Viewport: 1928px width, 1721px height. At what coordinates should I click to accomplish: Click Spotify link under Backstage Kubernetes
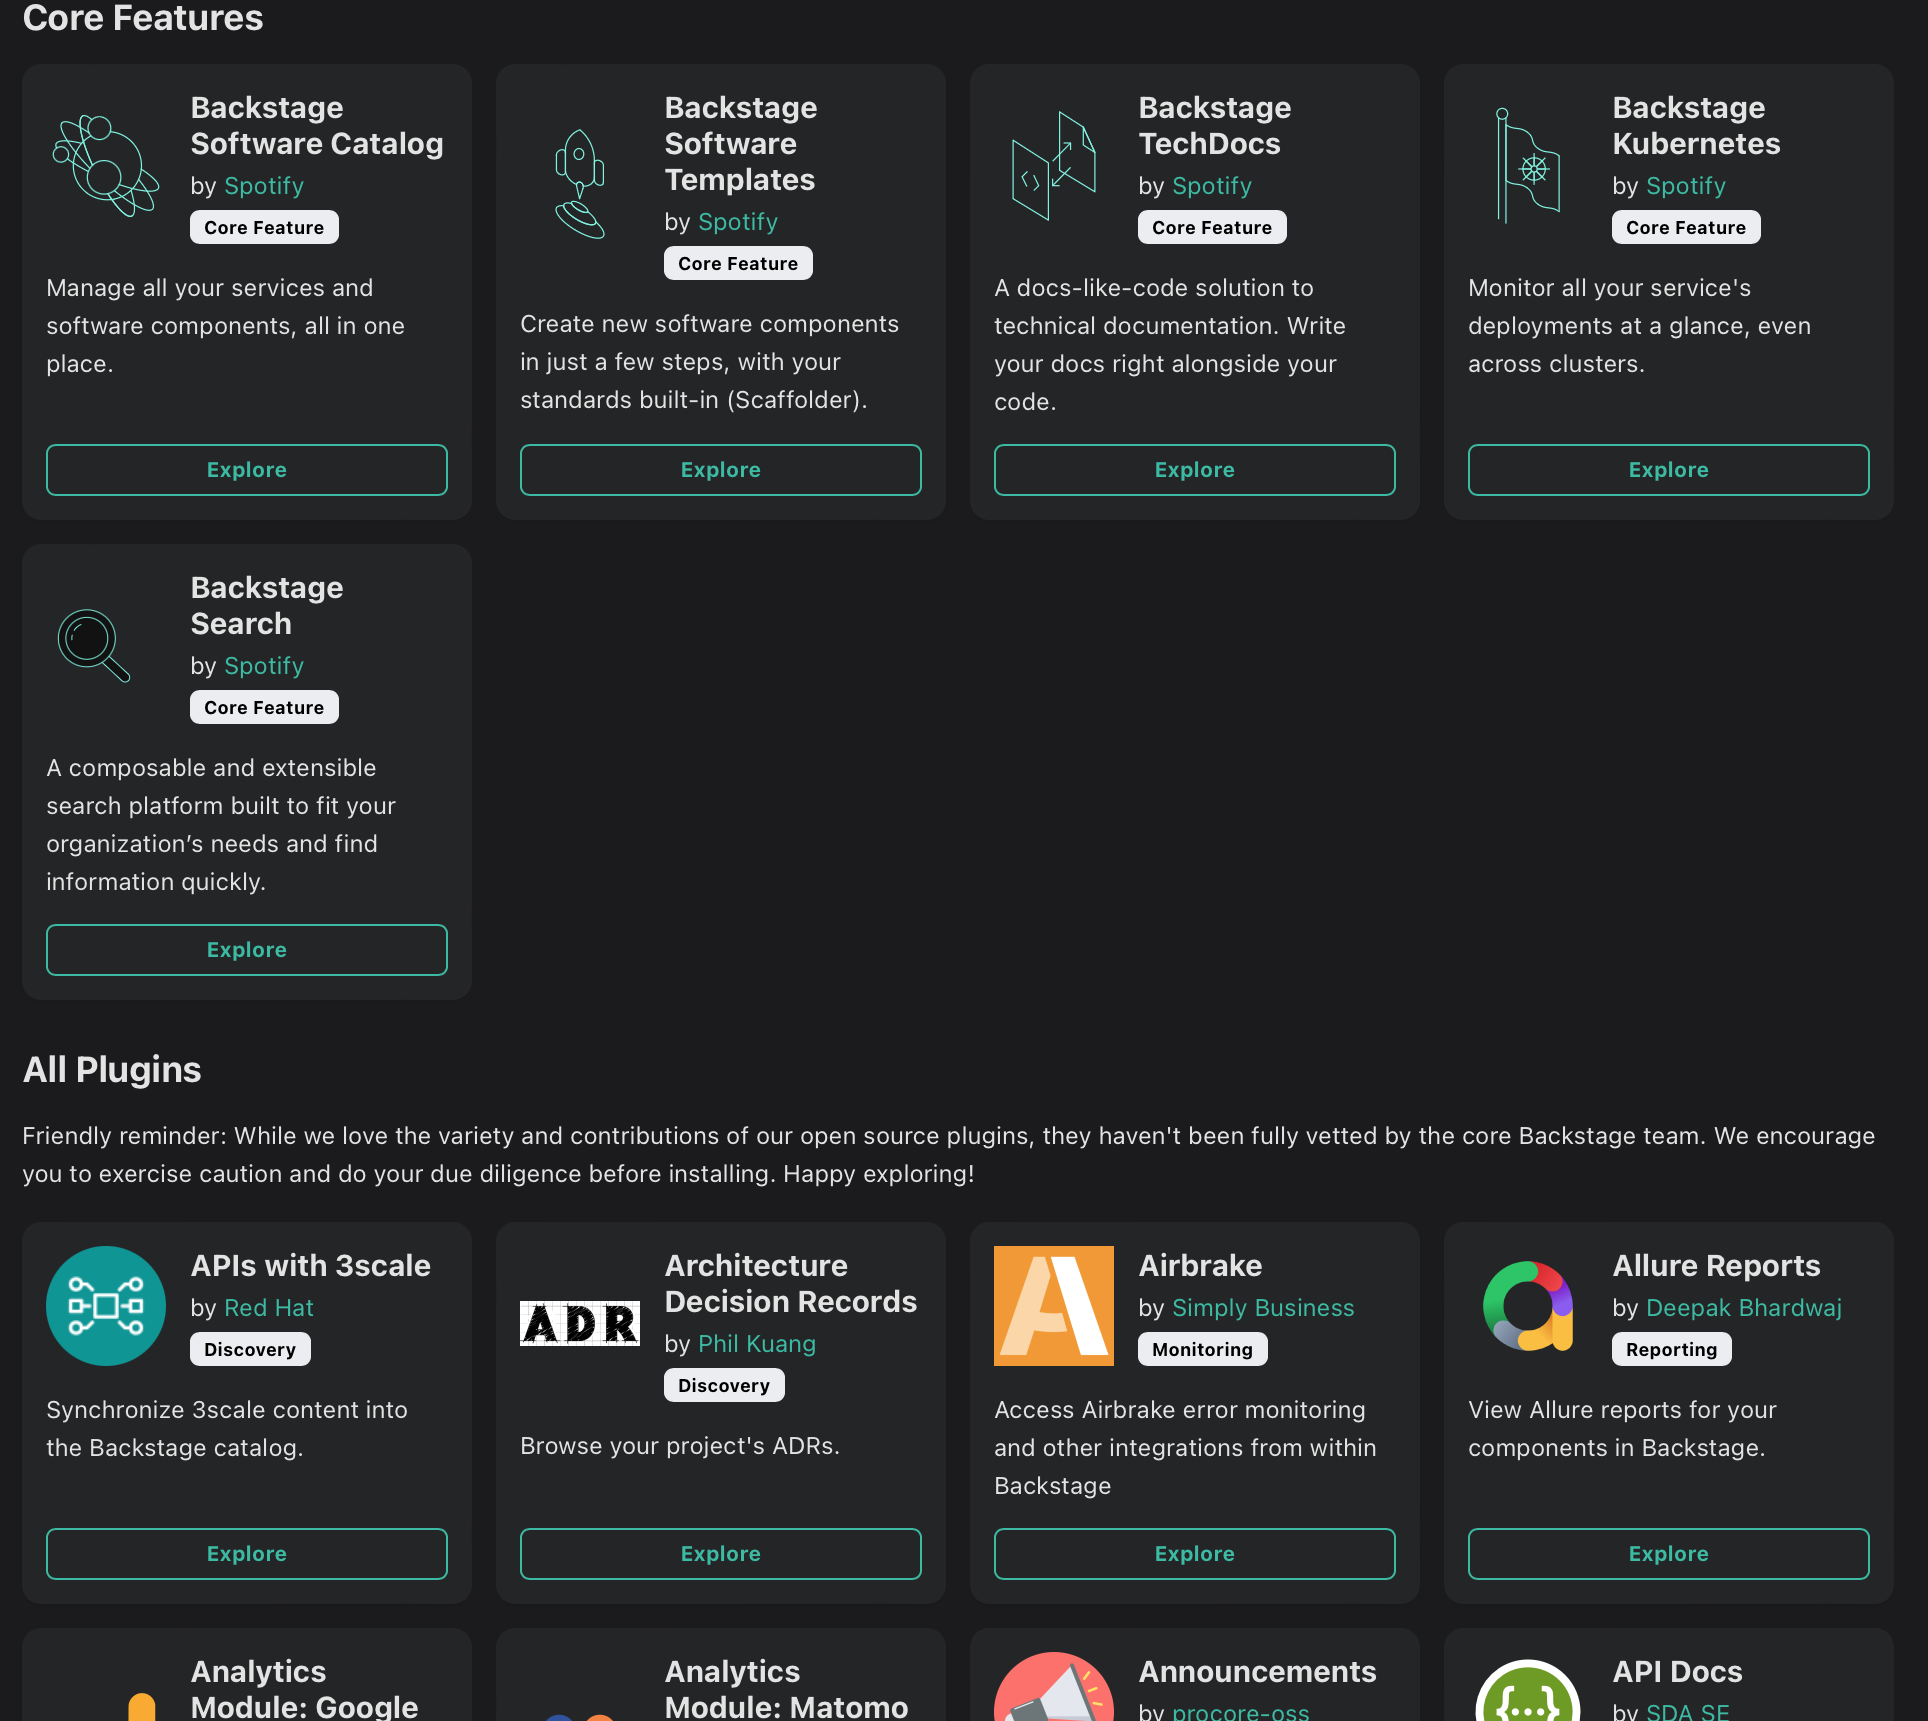click(x=1685, y=186)
